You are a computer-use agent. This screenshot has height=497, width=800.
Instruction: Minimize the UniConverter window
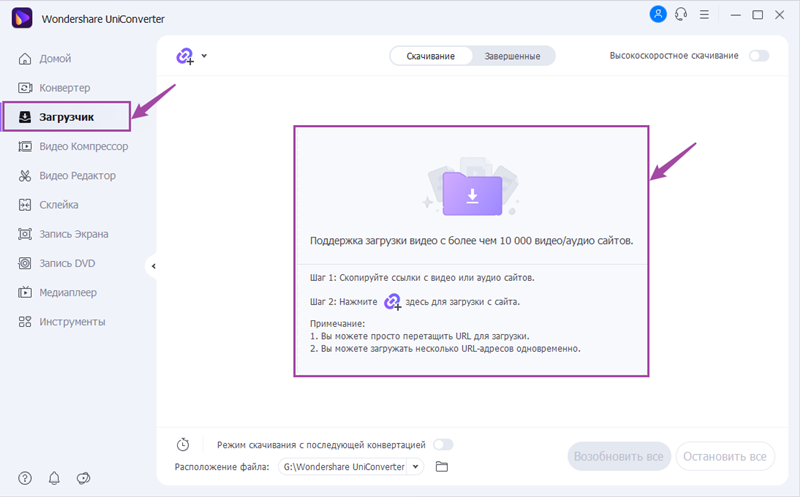(735, 15)
